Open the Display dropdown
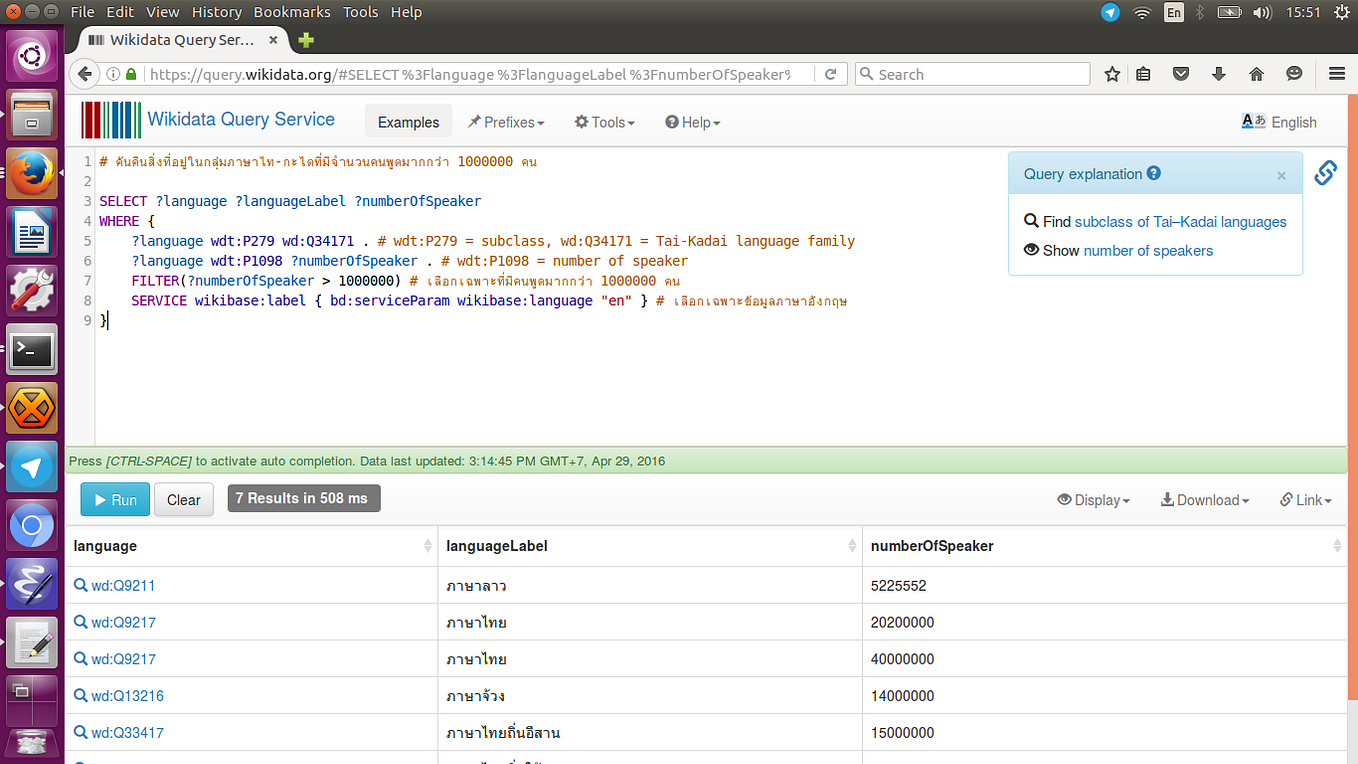Screen dimensions: 1358x764 (x=1093, y=500)
